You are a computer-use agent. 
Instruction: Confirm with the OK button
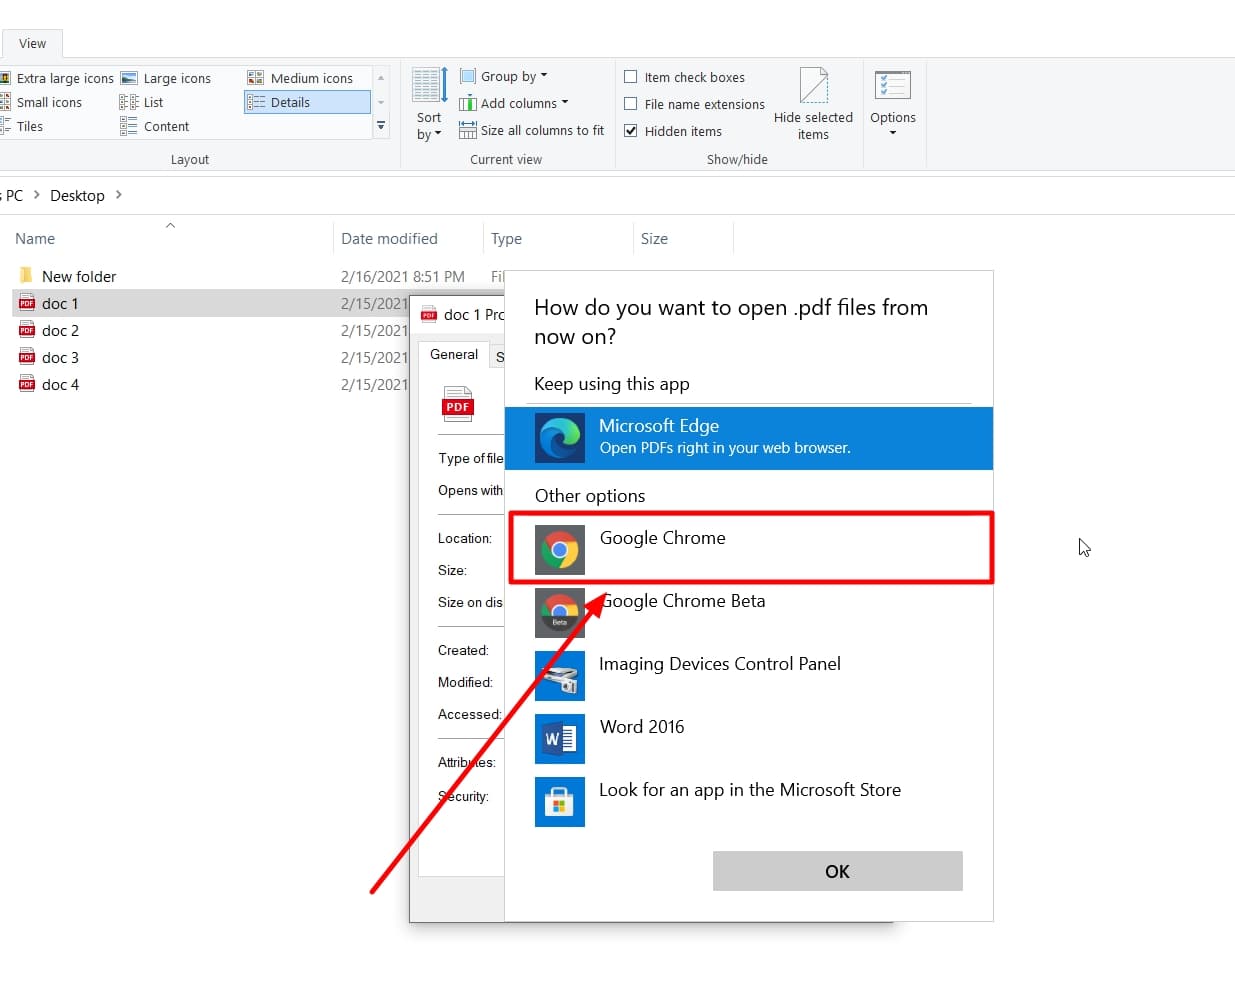(x=837, y=871)
